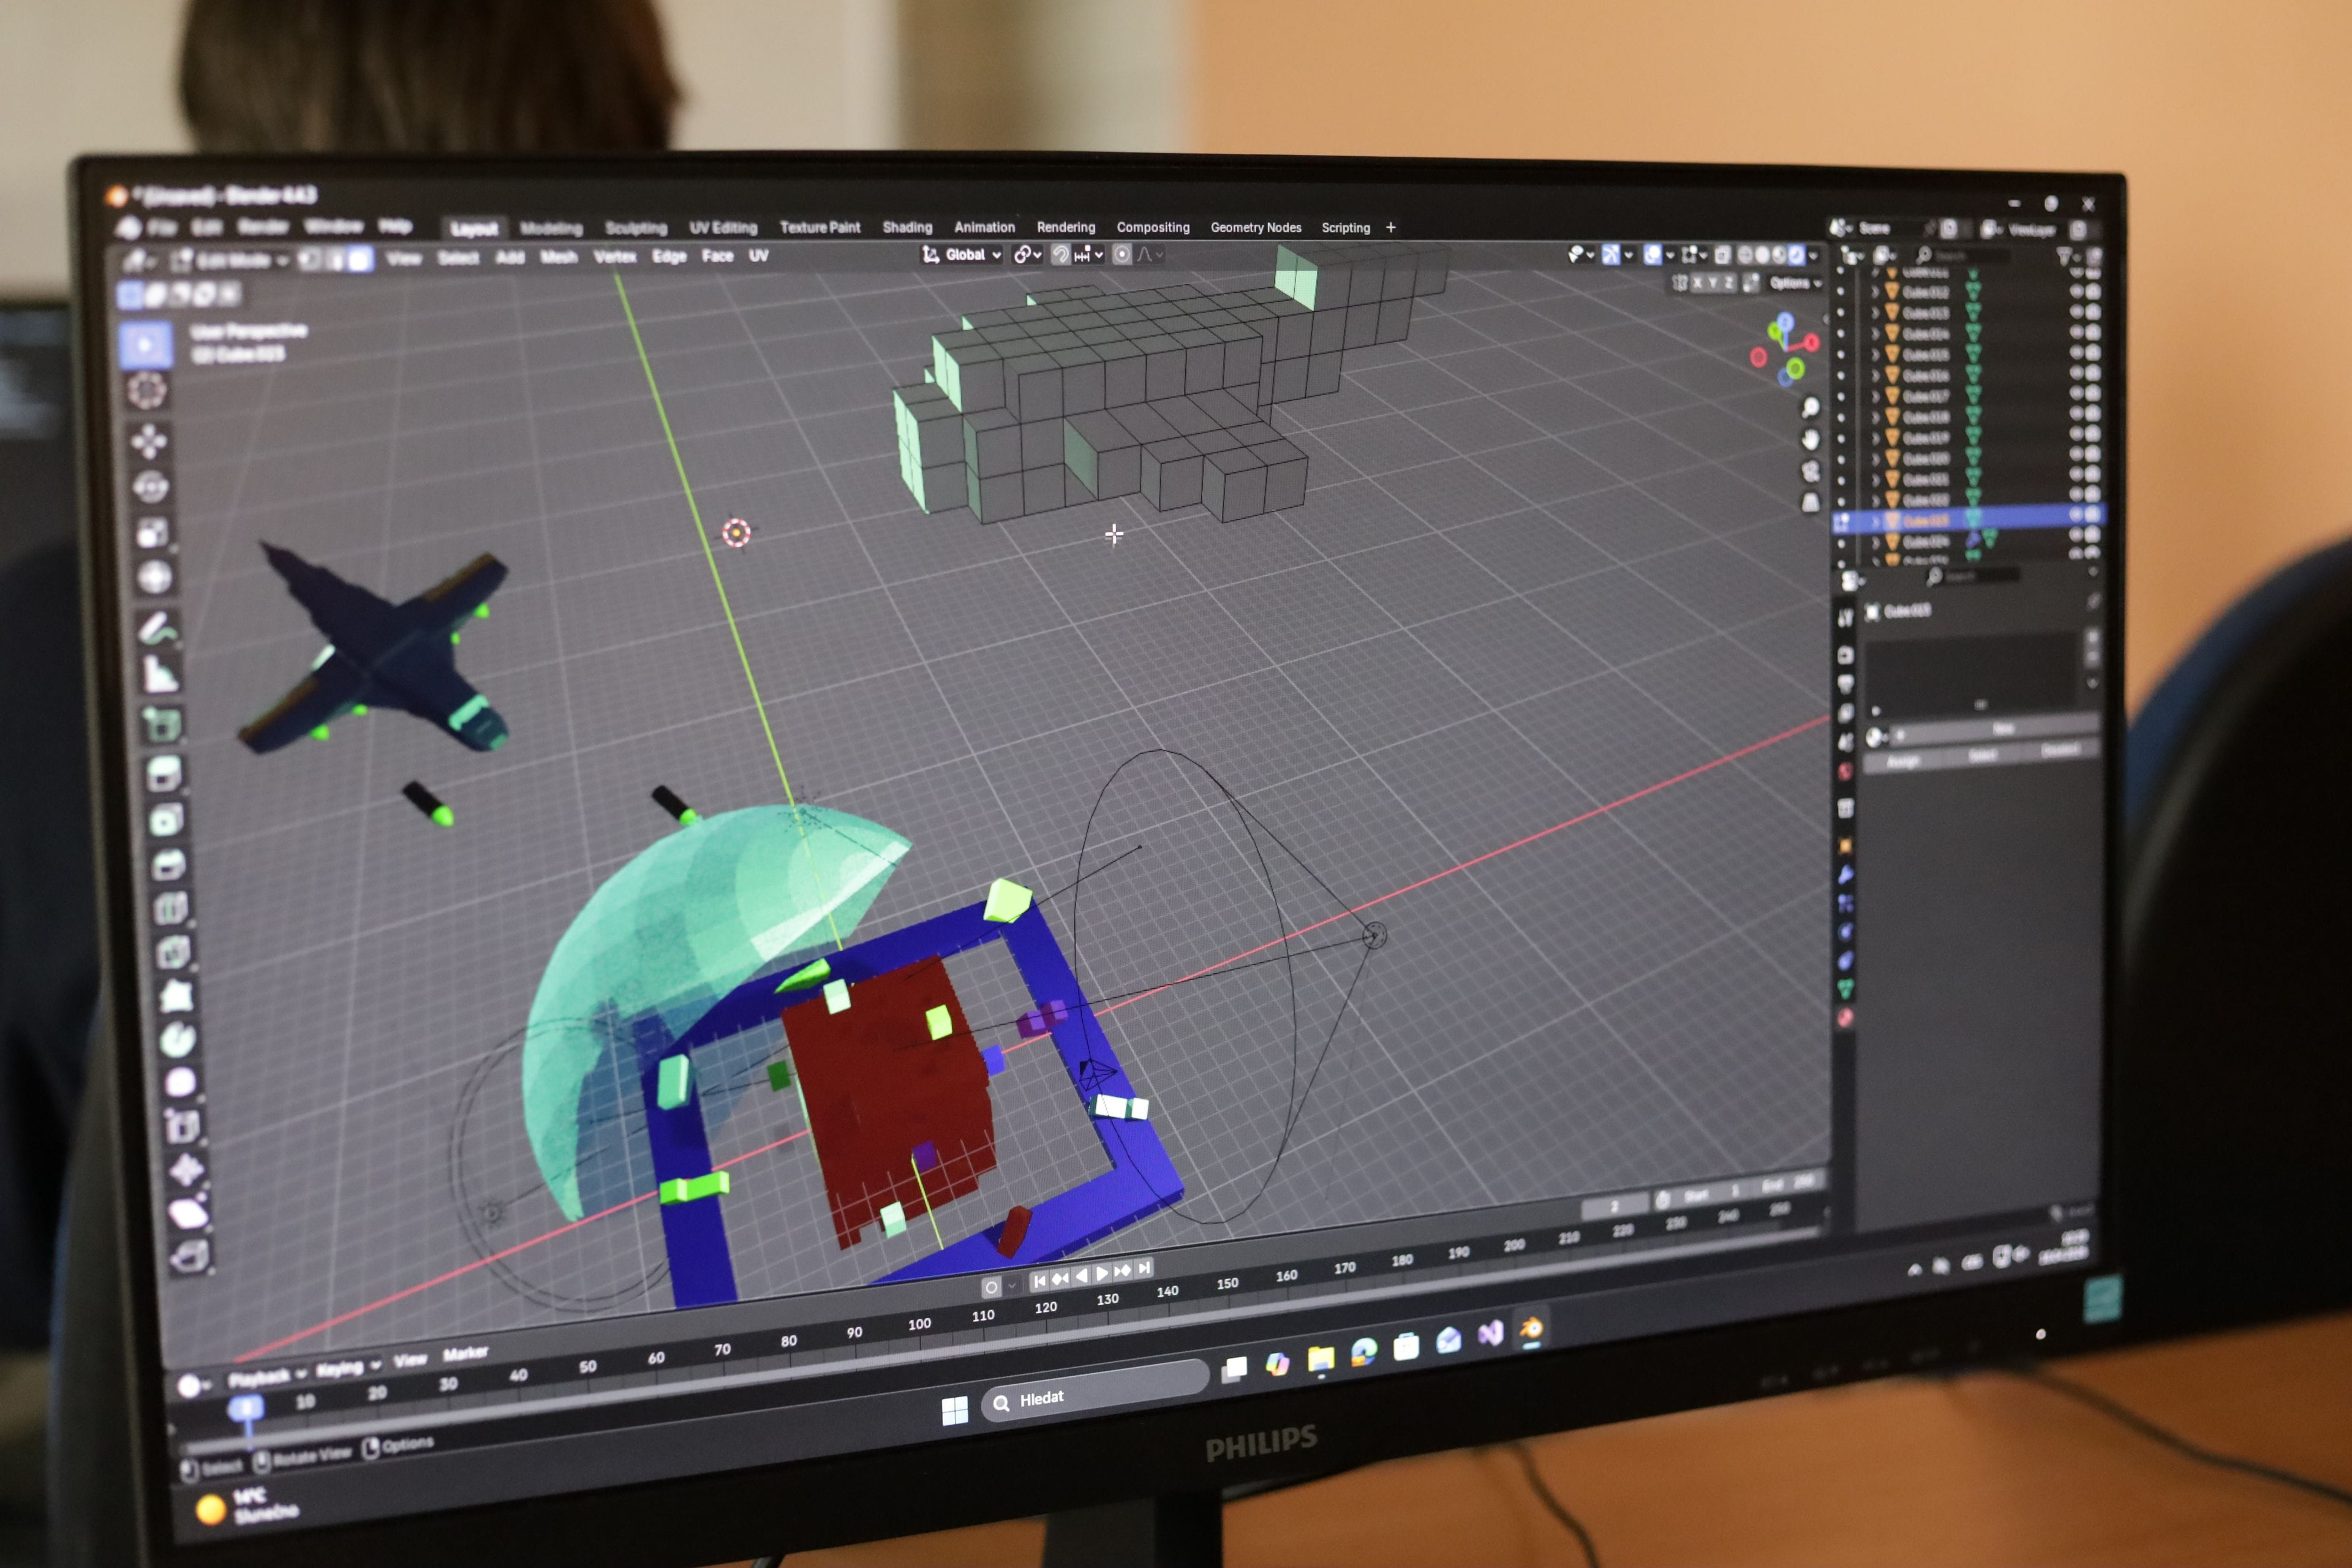Click the New material button

(1994, 730)
